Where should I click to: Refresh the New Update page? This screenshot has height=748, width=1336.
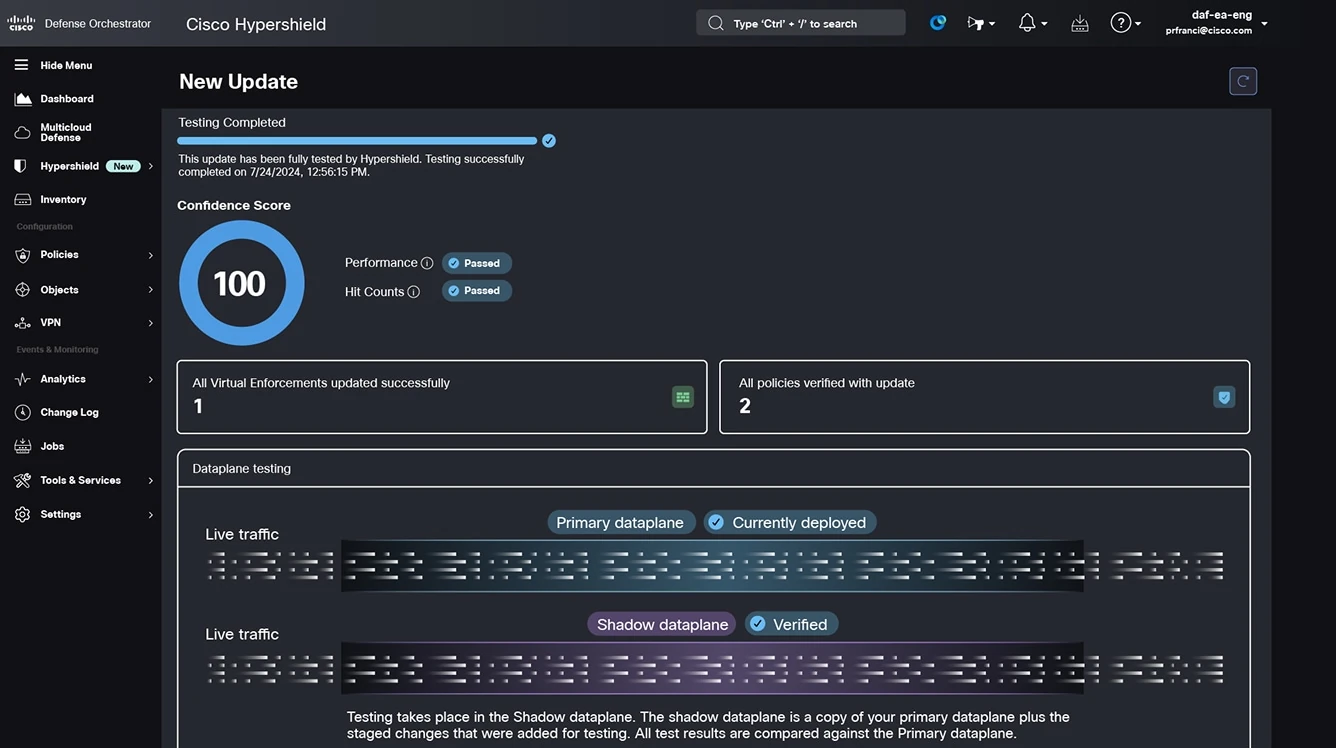1243,81
